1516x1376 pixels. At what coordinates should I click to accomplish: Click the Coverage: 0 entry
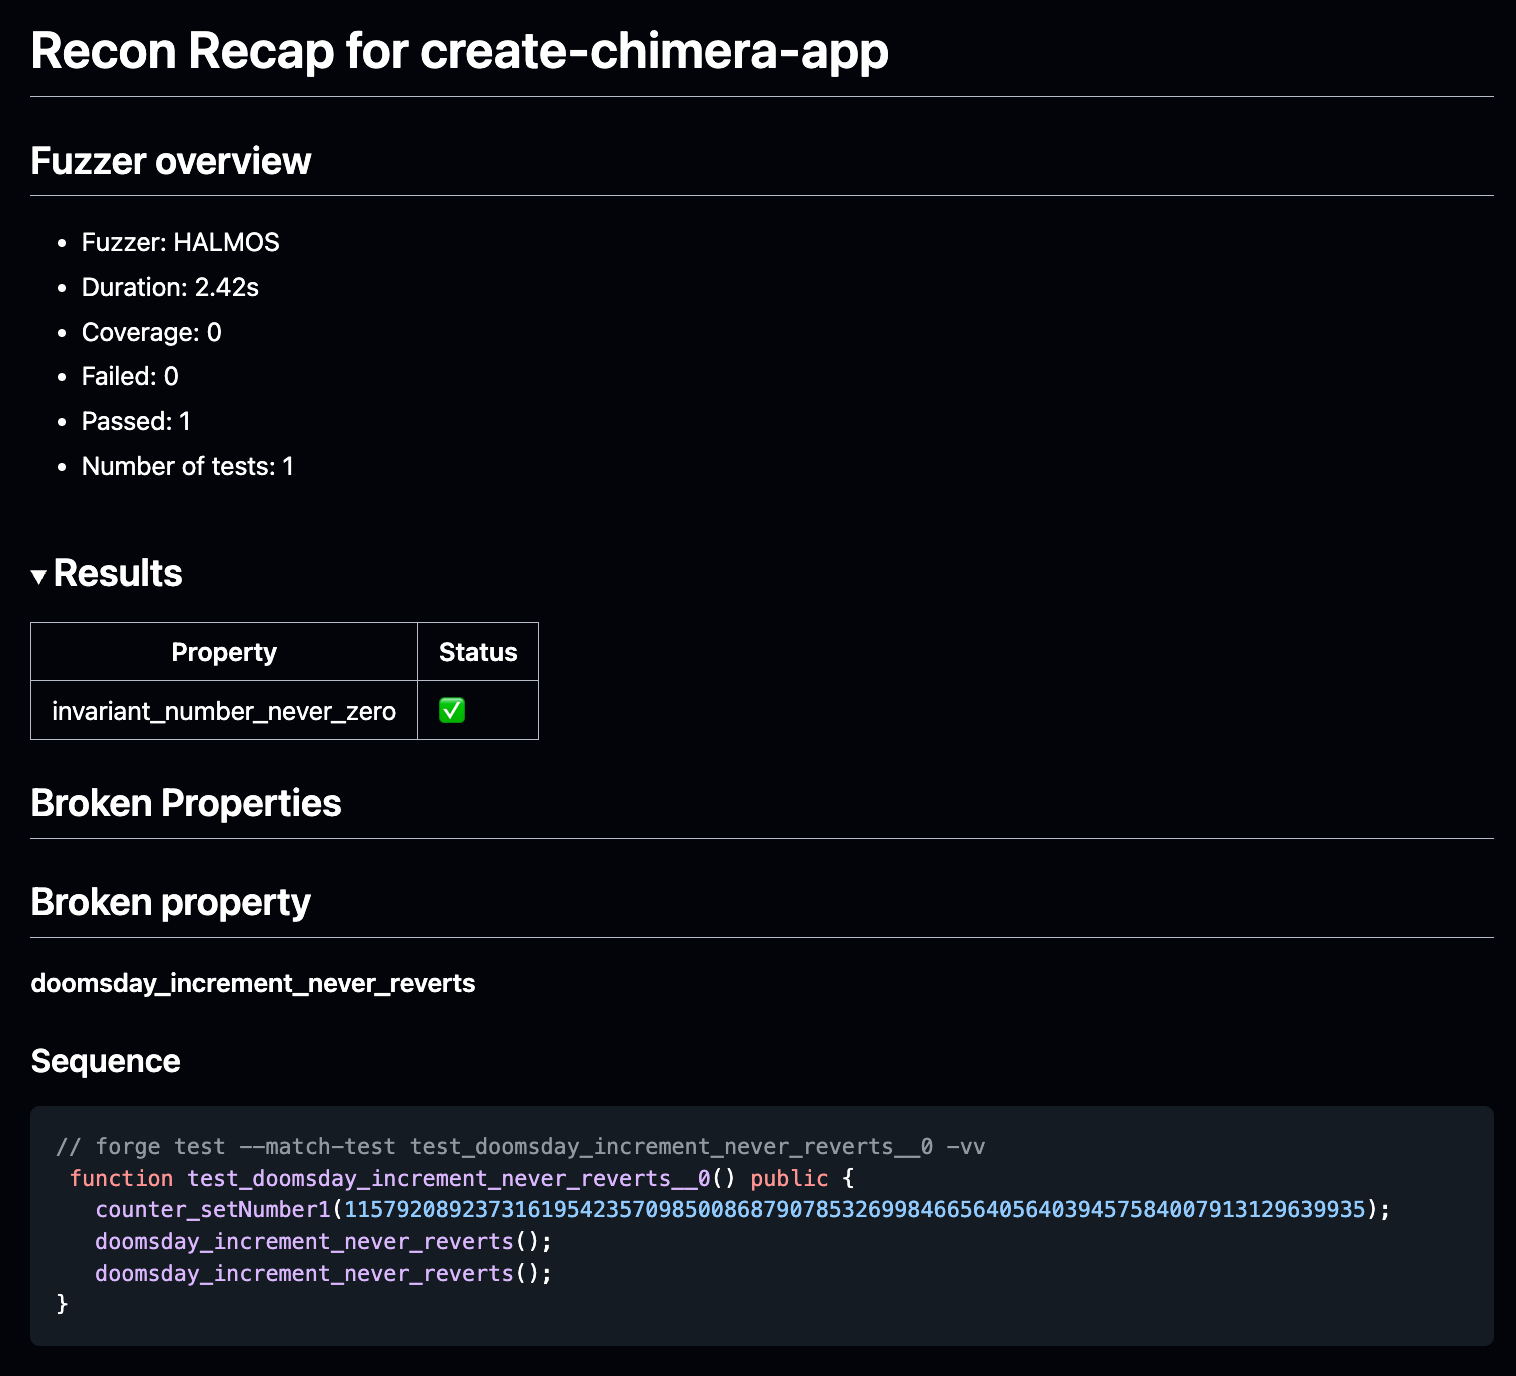pos(152,332)
